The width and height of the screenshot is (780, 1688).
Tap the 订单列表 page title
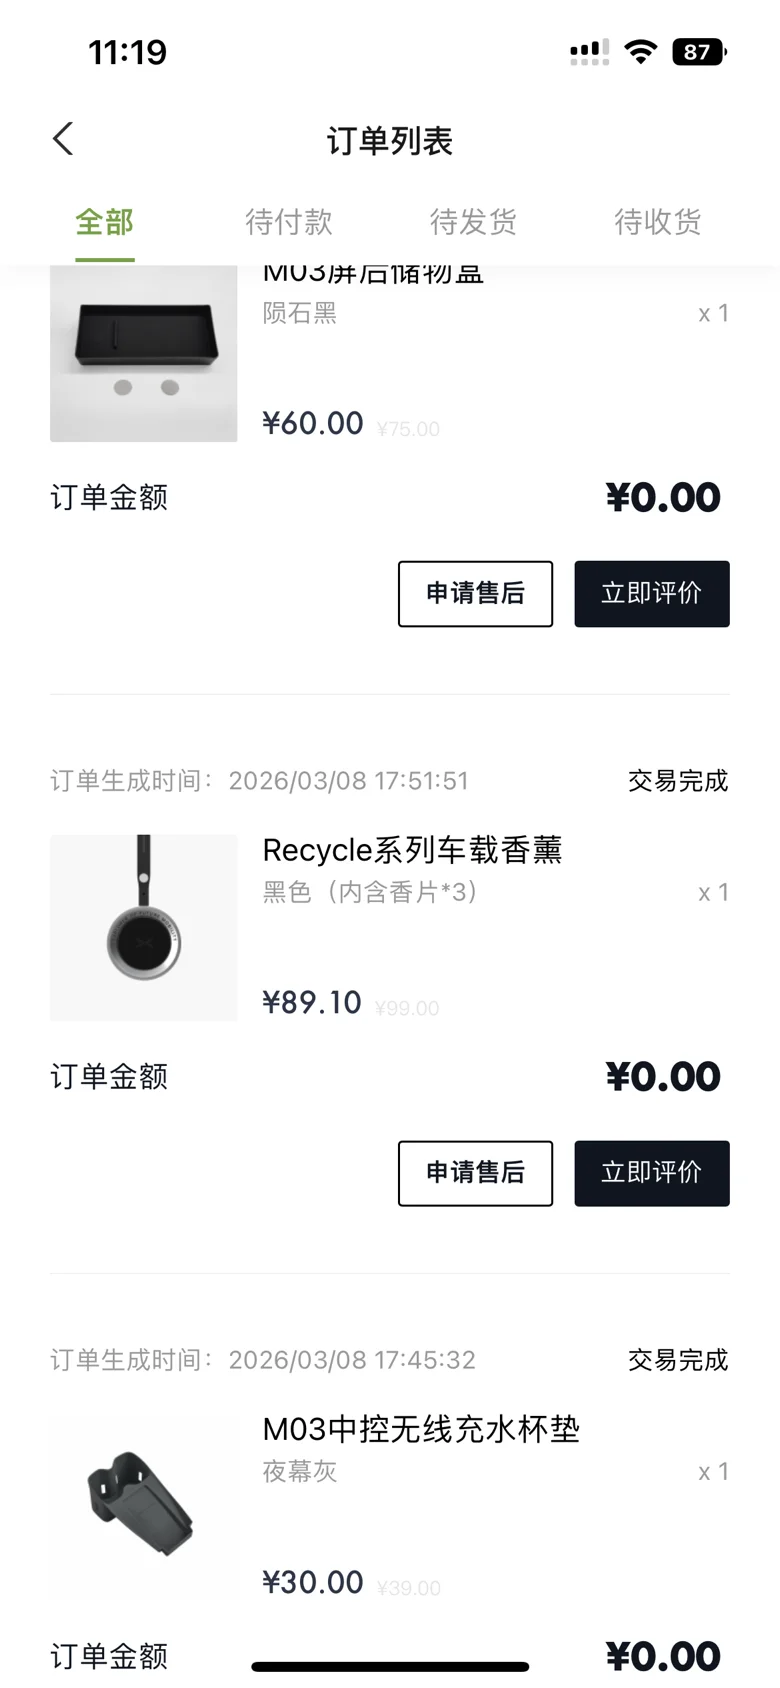coord(390,141)
